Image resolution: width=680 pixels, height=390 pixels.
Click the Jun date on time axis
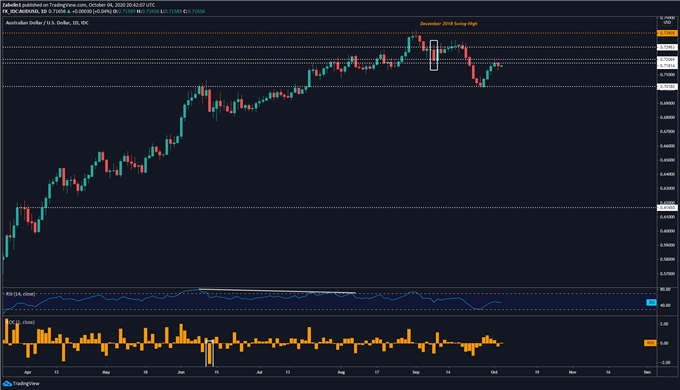pos(181,372)
